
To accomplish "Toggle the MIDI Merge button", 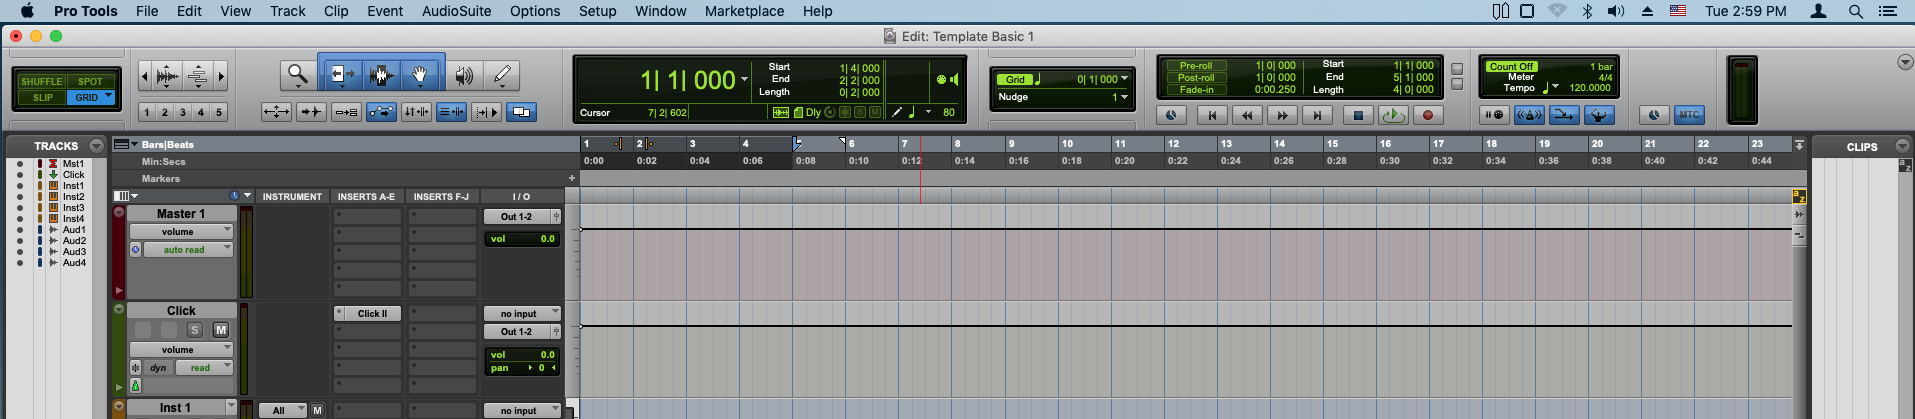I will (x=1564, y=115).
